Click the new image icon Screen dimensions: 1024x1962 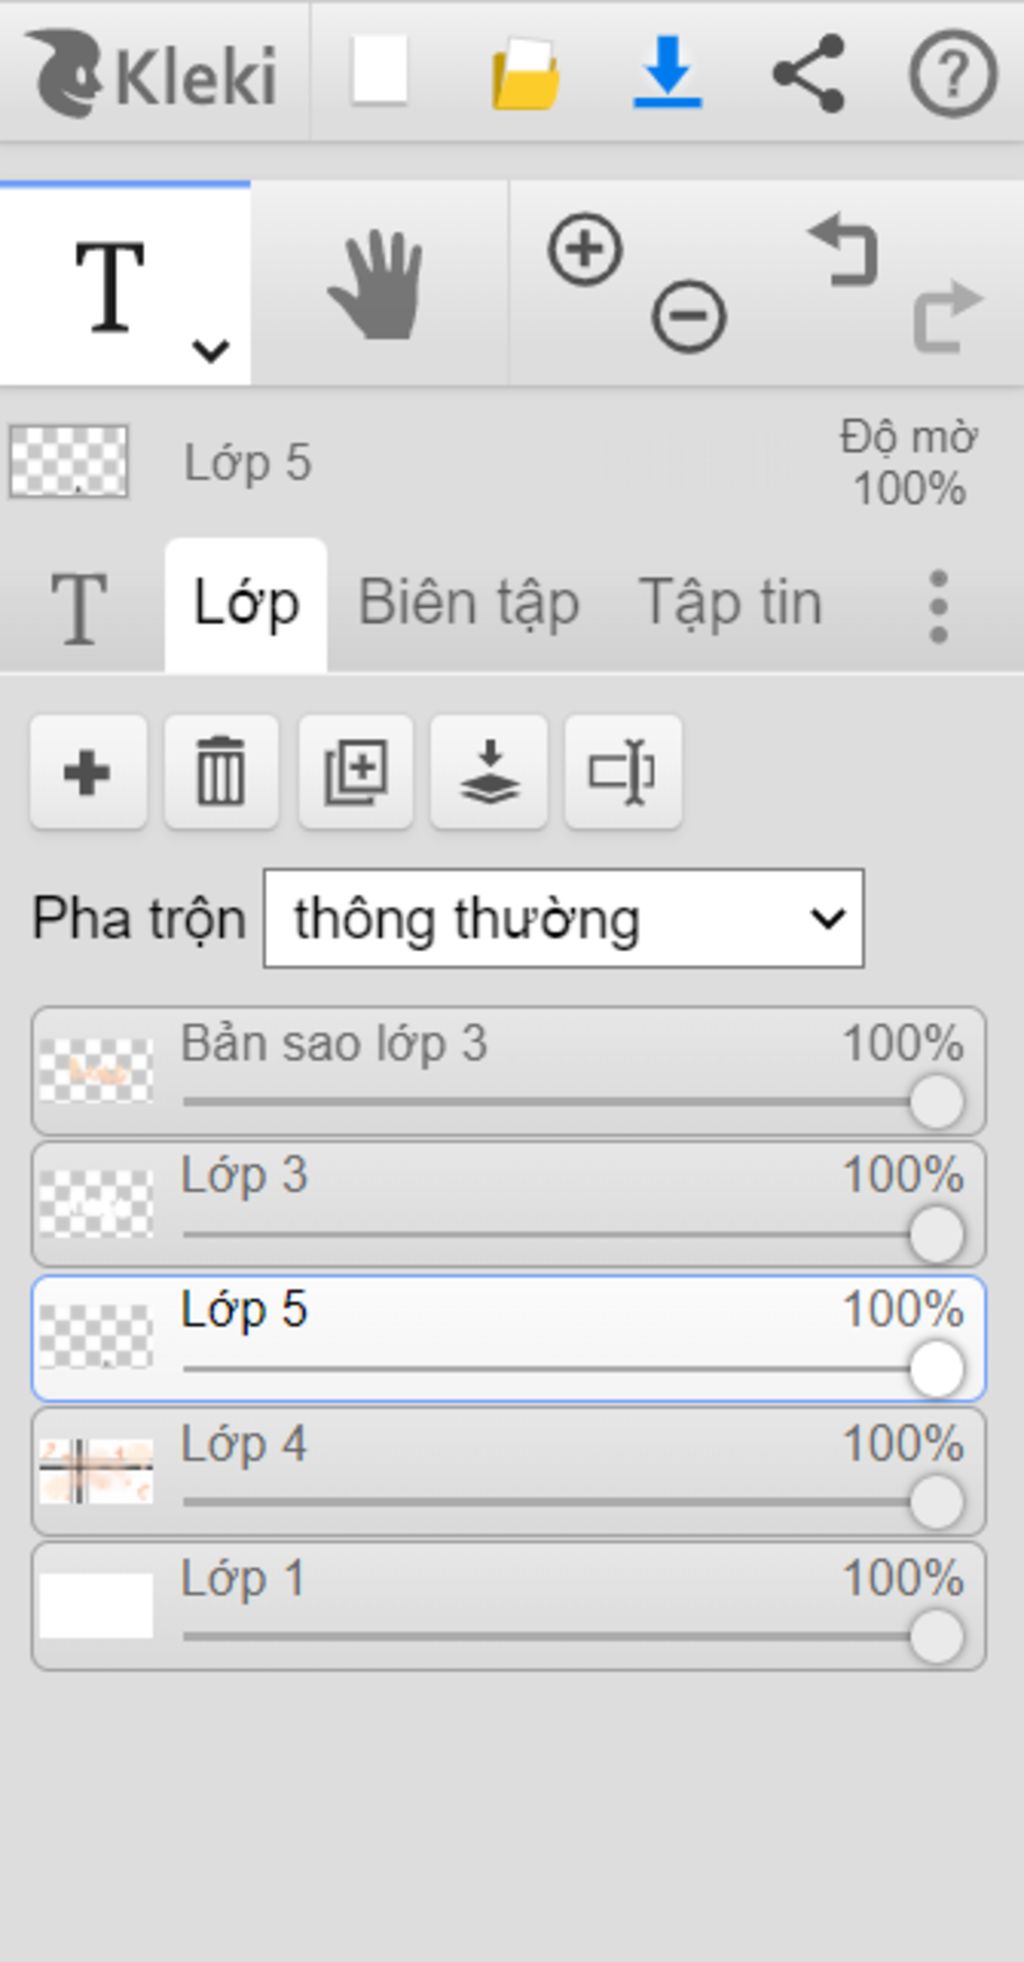click(x=379, y=71)
